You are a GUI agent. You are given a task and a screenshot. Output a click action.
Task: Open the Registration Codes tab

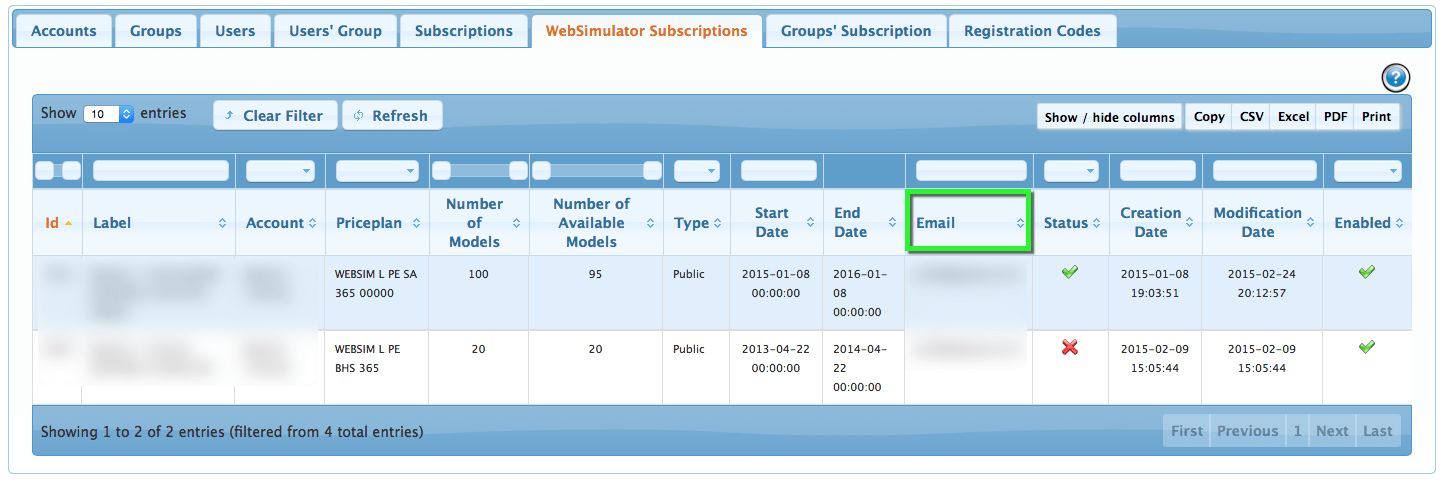tap(1032, 31)
